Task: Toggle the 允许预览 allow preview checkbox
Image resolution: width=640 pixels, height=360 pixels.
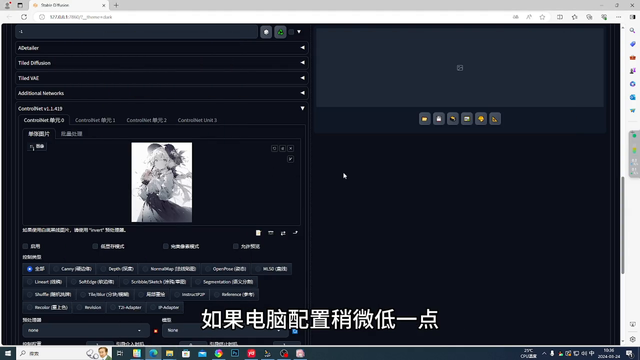Action: 236,246
